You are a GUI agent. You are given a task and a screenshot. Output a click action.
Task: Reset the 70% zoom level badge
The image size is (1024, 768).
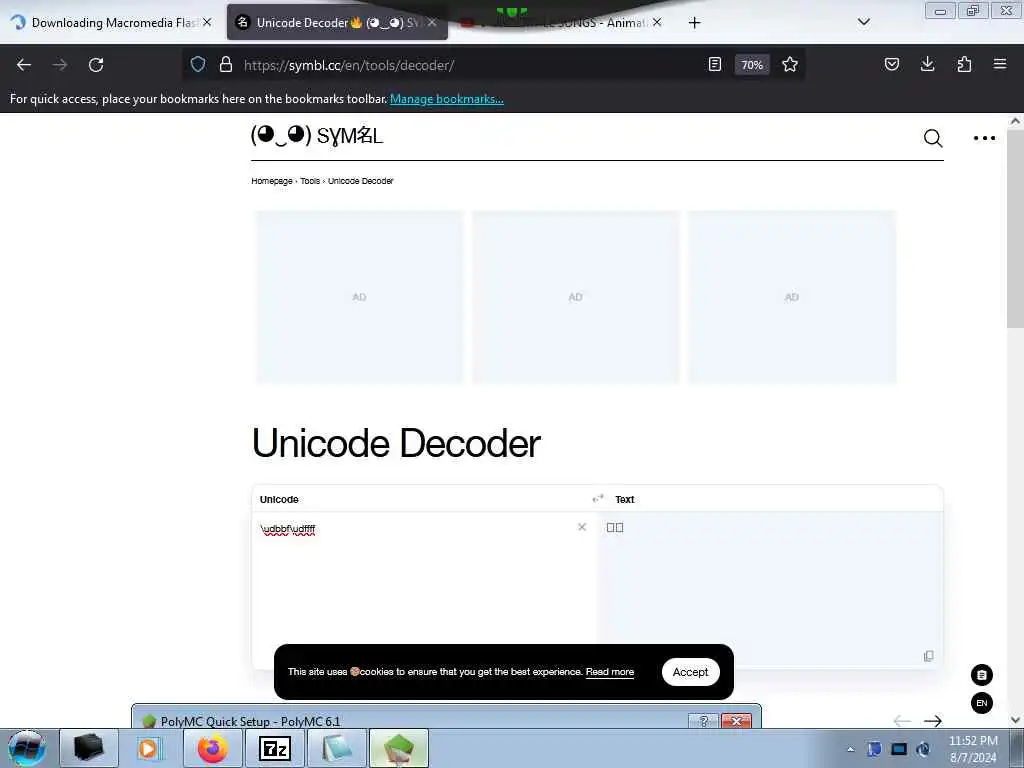coord(752,65)
